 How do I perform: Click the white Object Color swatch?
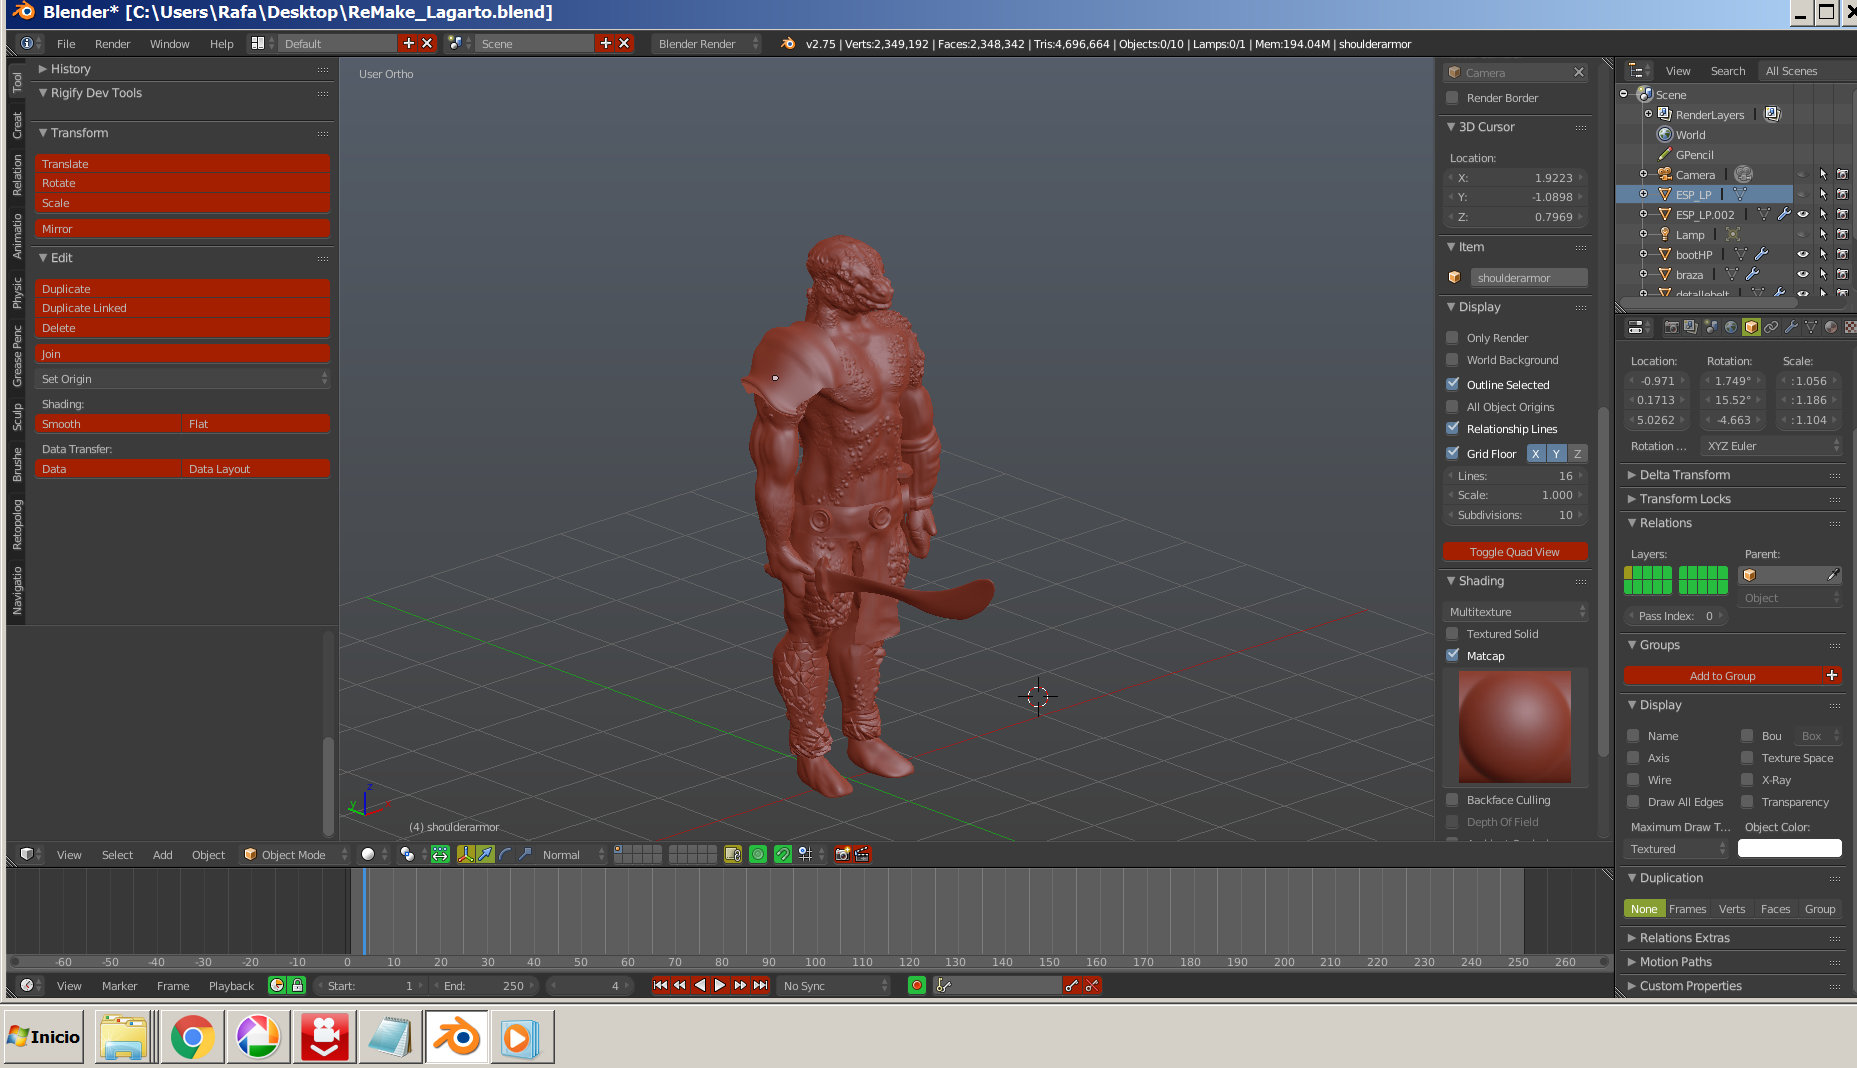click(1789, 849)
